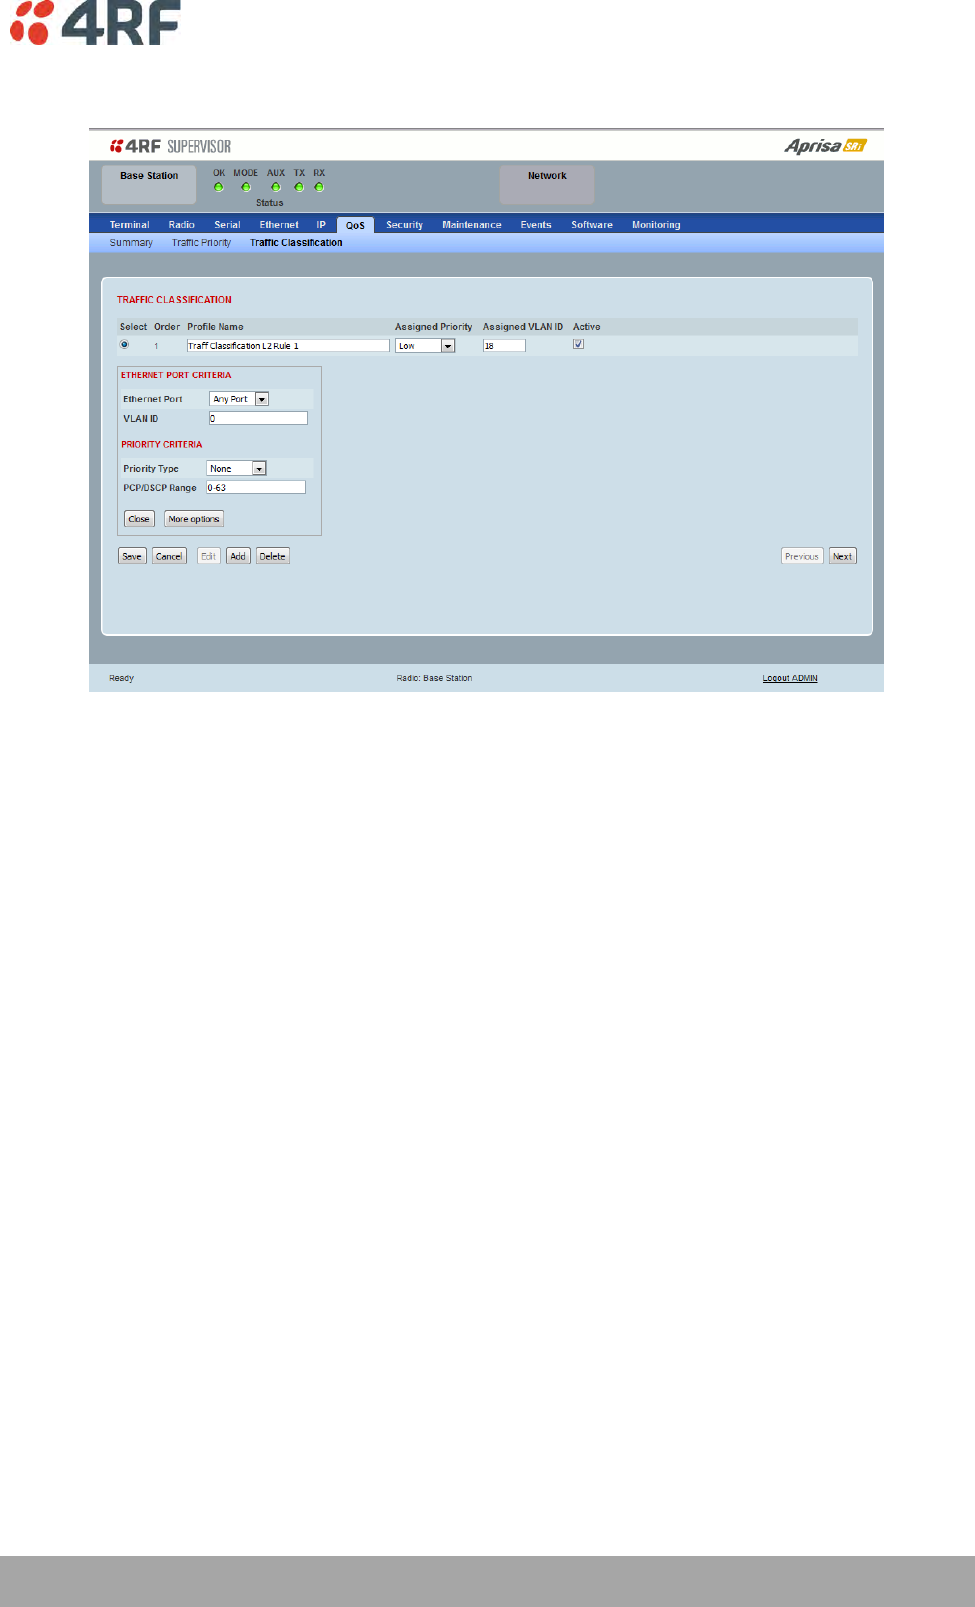Viewport: 975px width, 1607px height.
Task: Open the Ethernet tab
Action: point(279,225)
